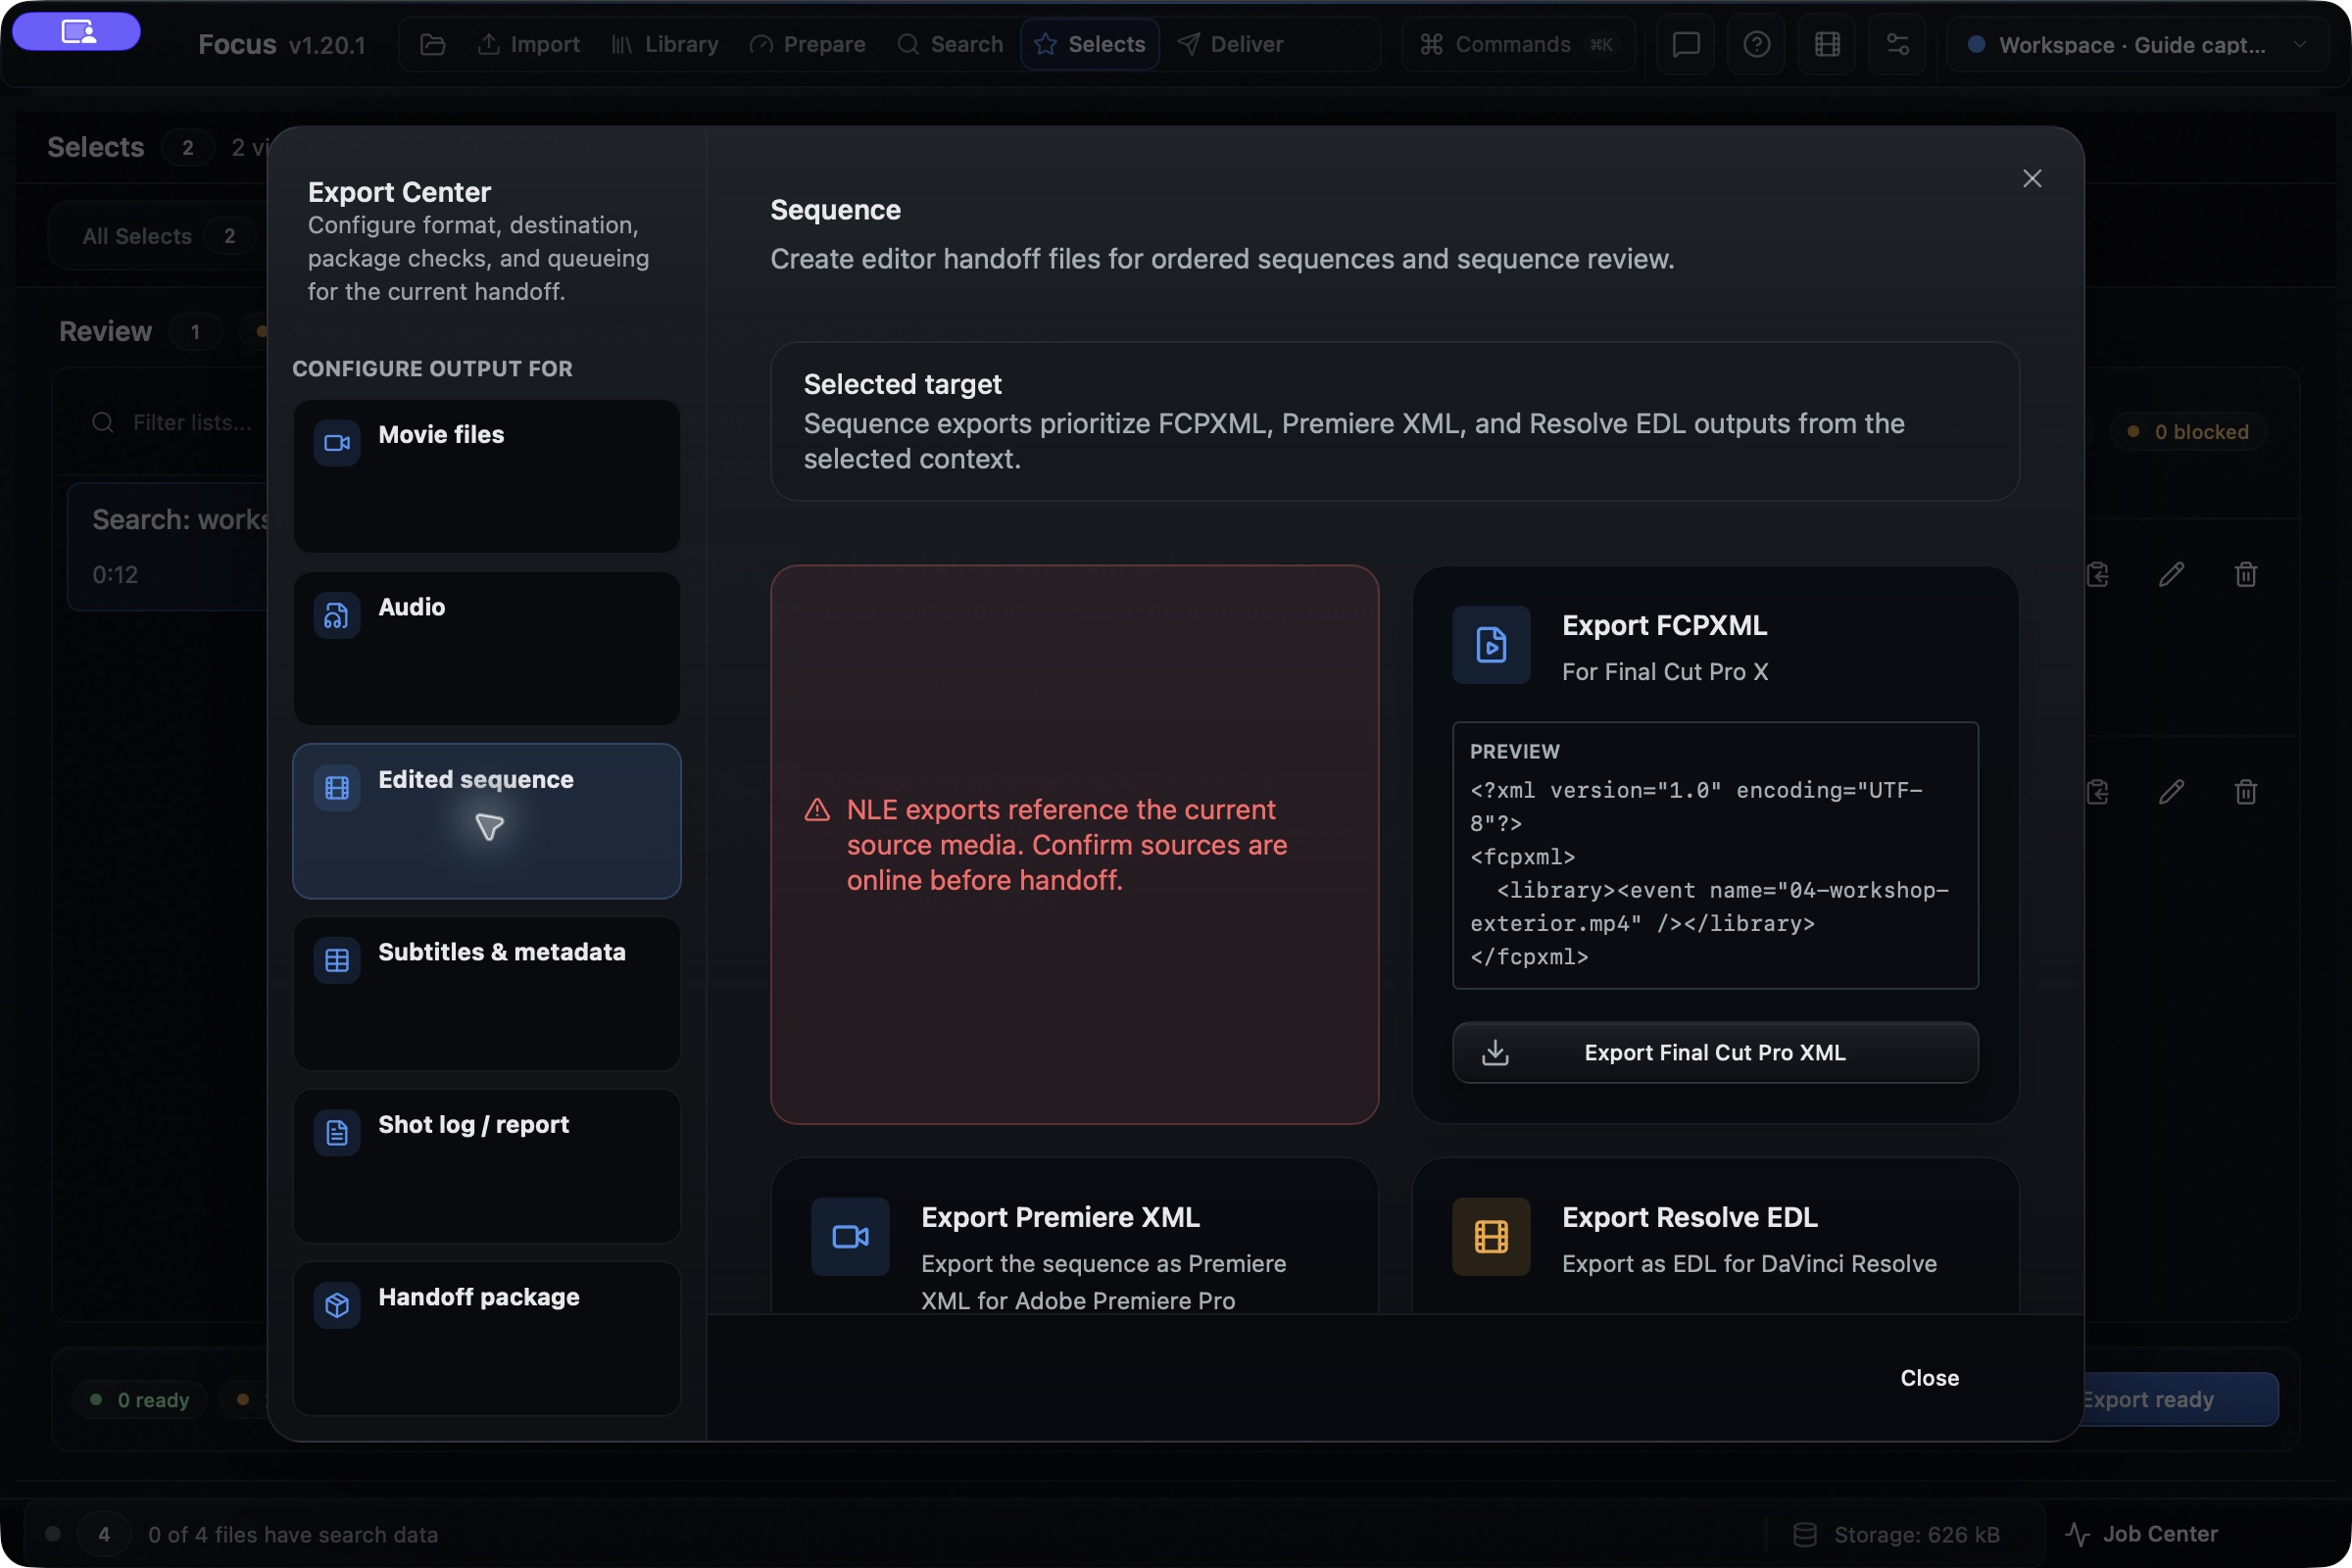Switch to the Prepare tab
Image resolution: width=2352 pixels, height=1568 pixels.
[807, 44]
